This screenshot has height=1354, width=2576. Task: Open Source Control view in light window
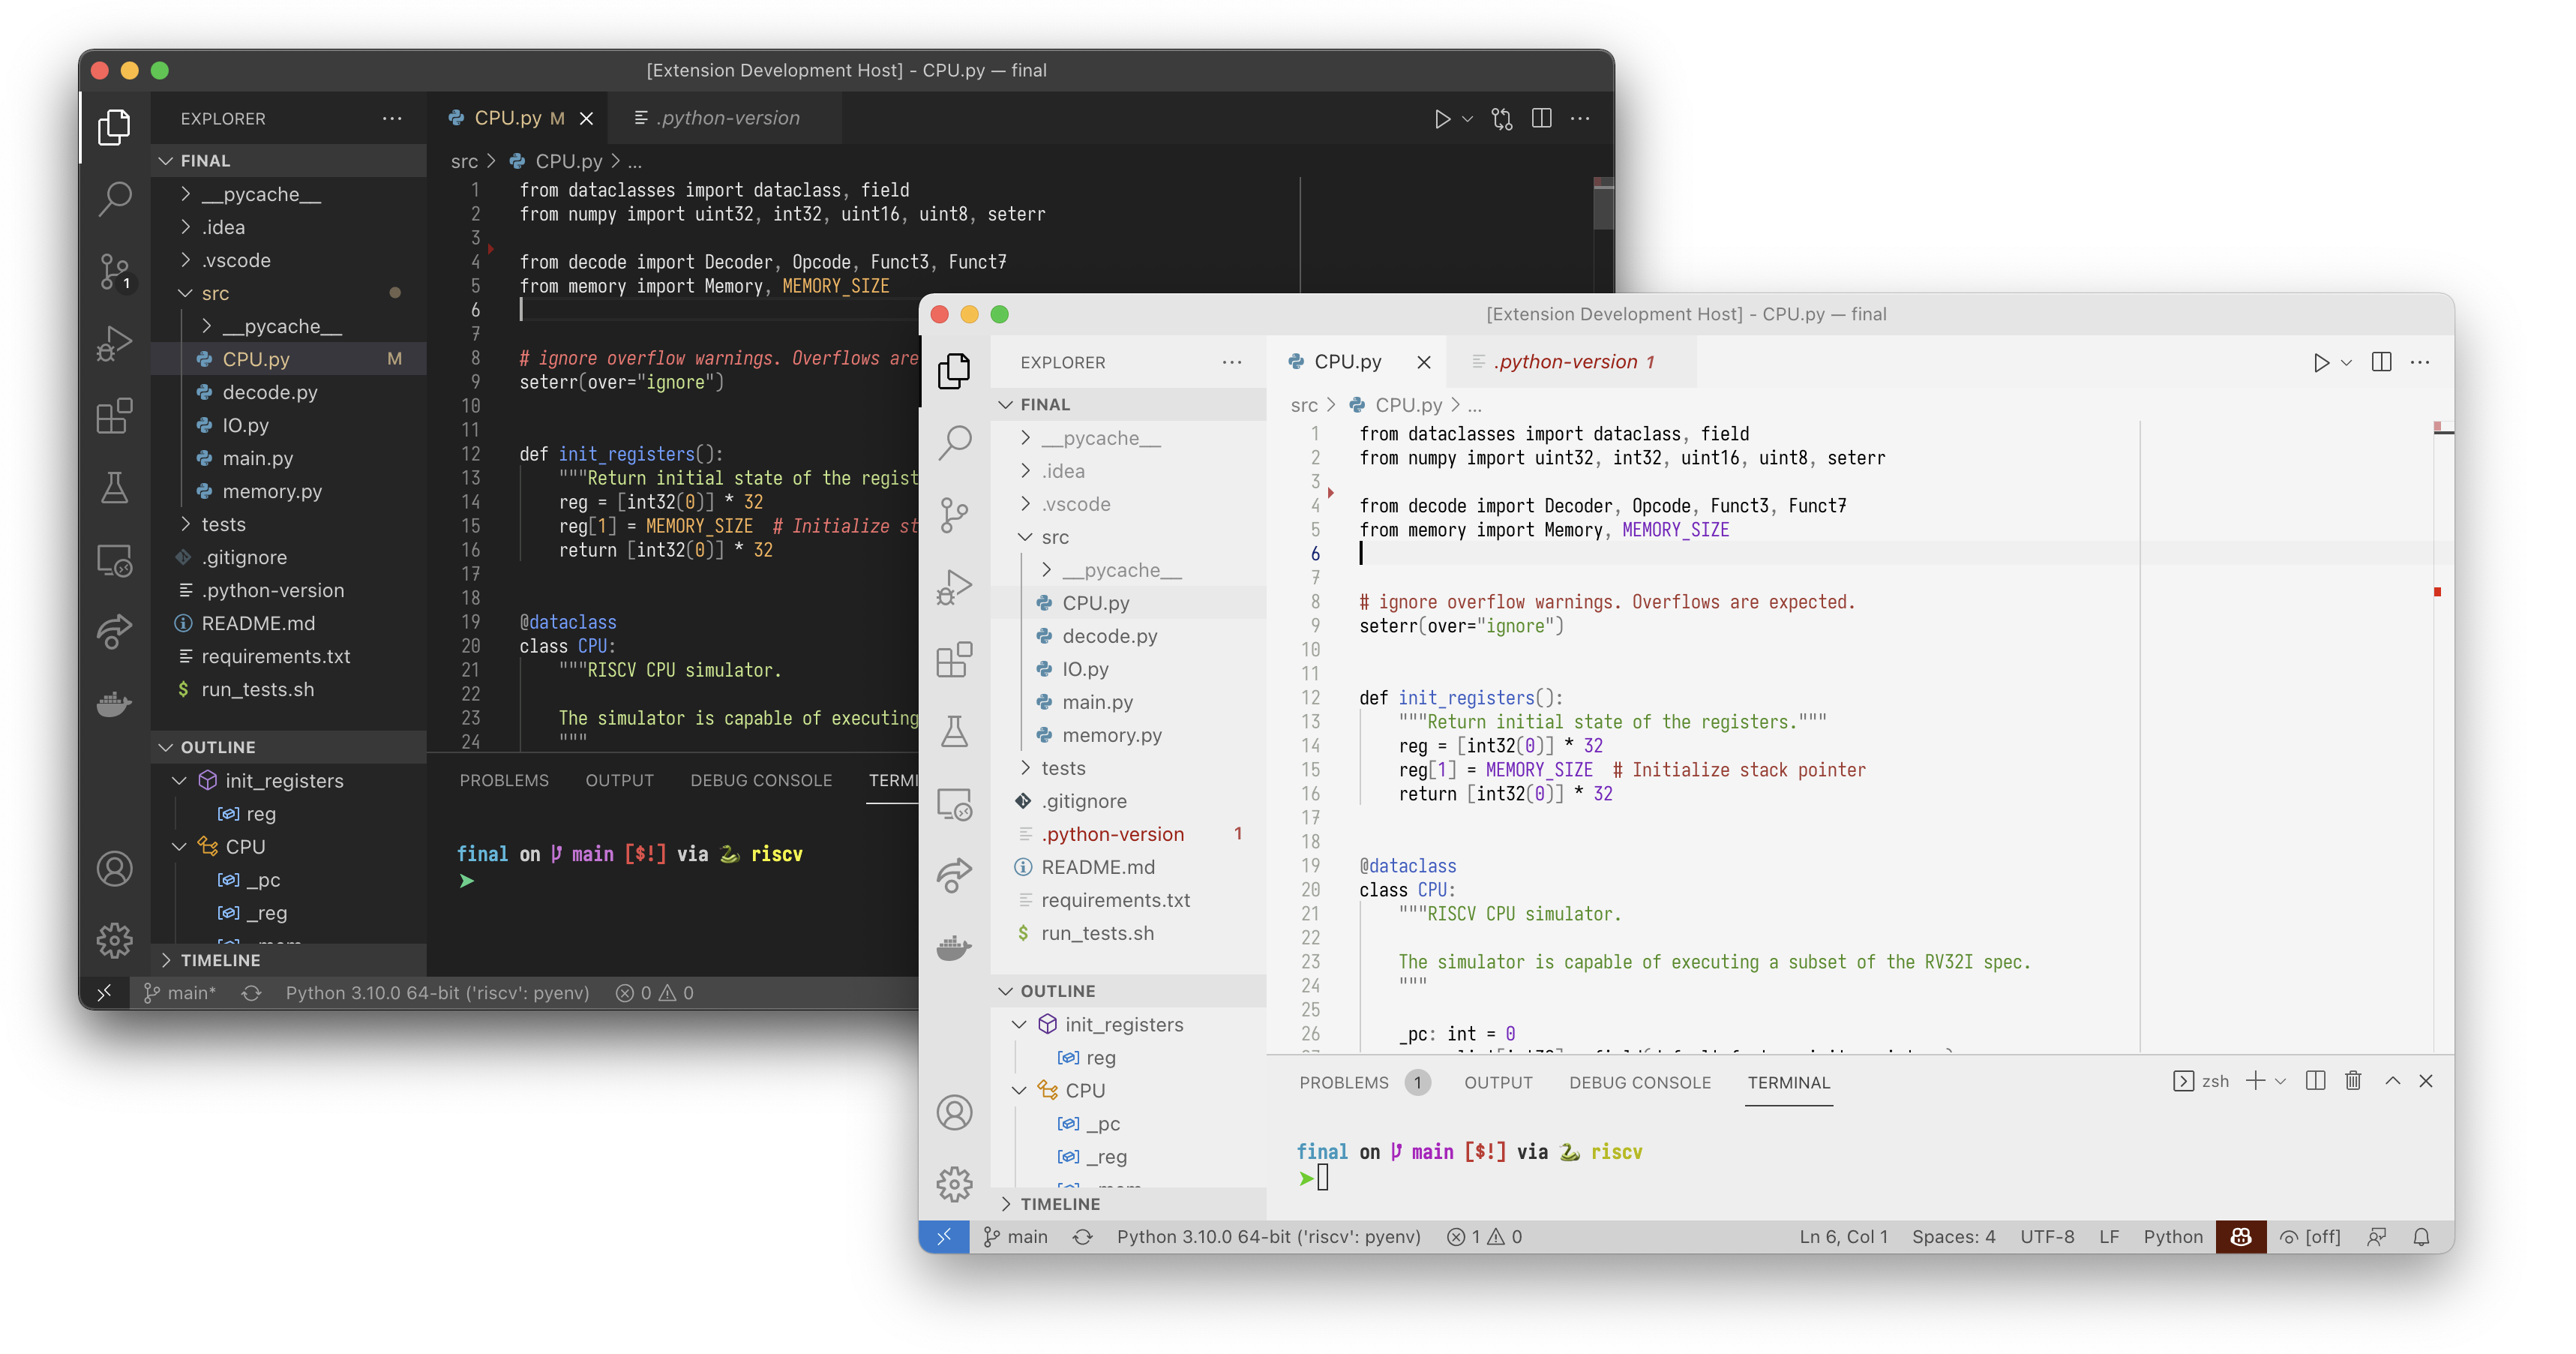click(x=954, y=515)
